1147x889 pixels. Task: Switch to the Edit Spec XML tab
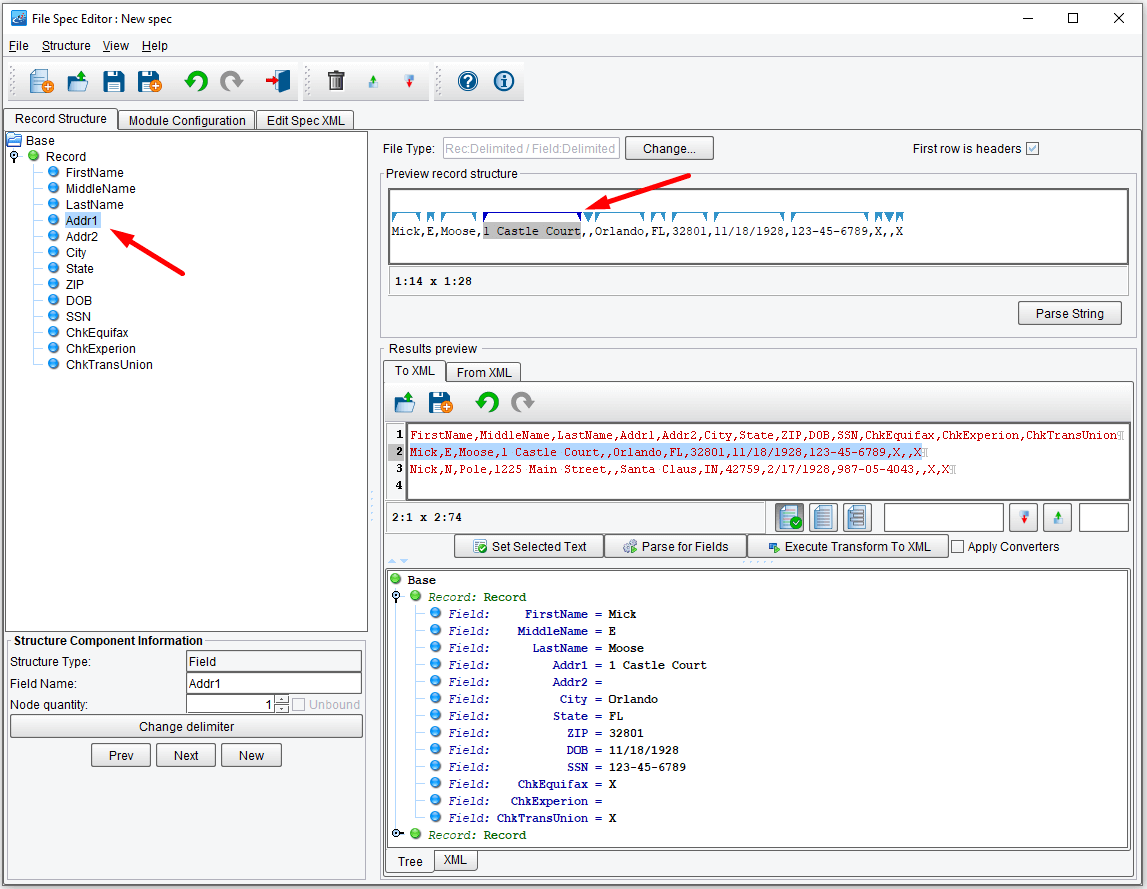[305, 120]
